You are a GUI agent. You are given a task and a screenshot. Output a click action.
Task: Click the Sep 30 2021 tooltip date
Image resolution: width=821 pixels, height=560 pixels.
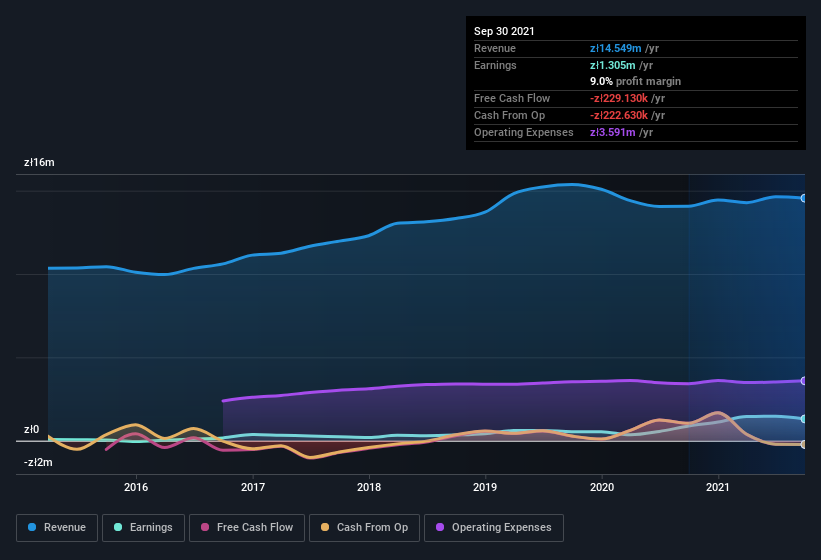point(504,31)
